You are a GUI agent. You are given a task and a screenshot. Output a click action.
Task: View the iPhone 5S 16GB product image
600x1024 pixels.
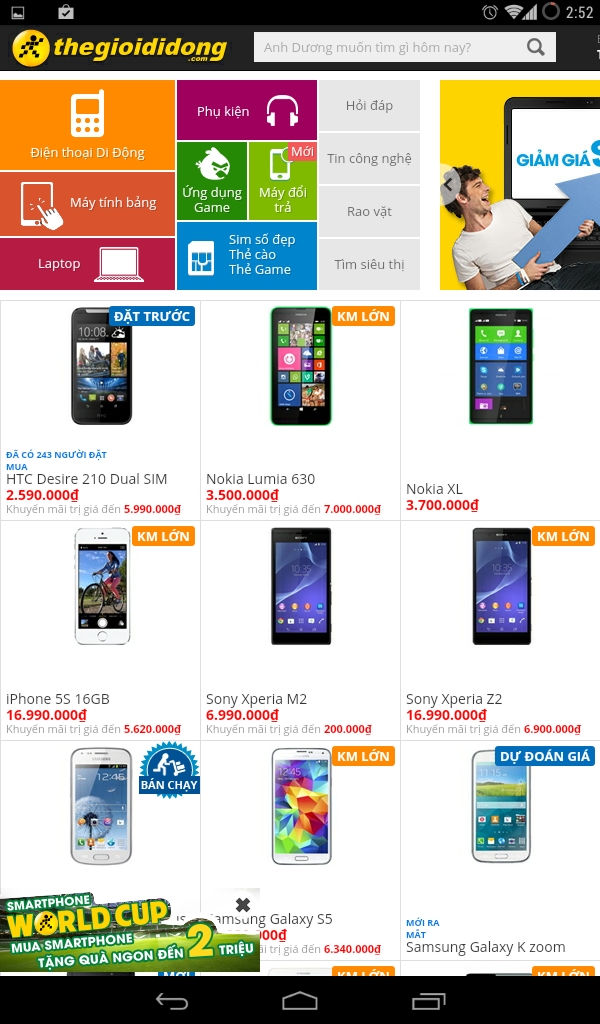103,586
